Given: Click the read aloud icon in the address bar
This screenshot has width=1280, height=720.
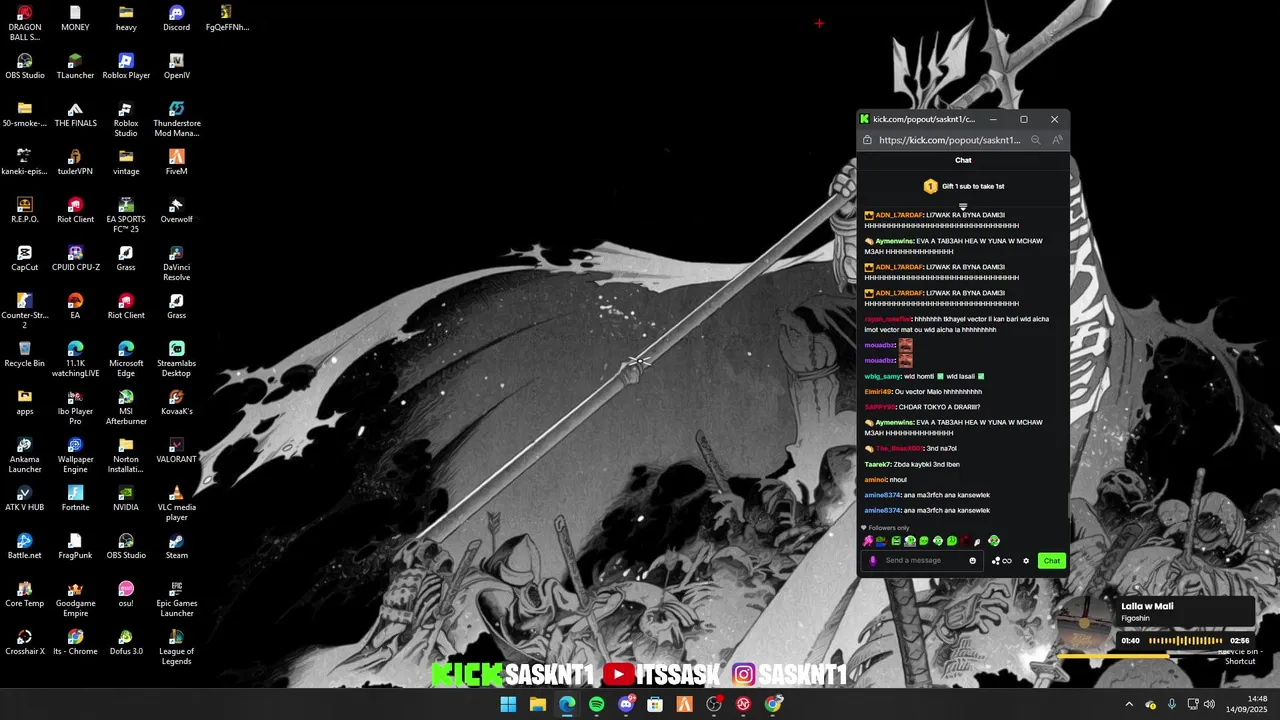Looking at the screenshot, I should click(x=1057, y=141).
